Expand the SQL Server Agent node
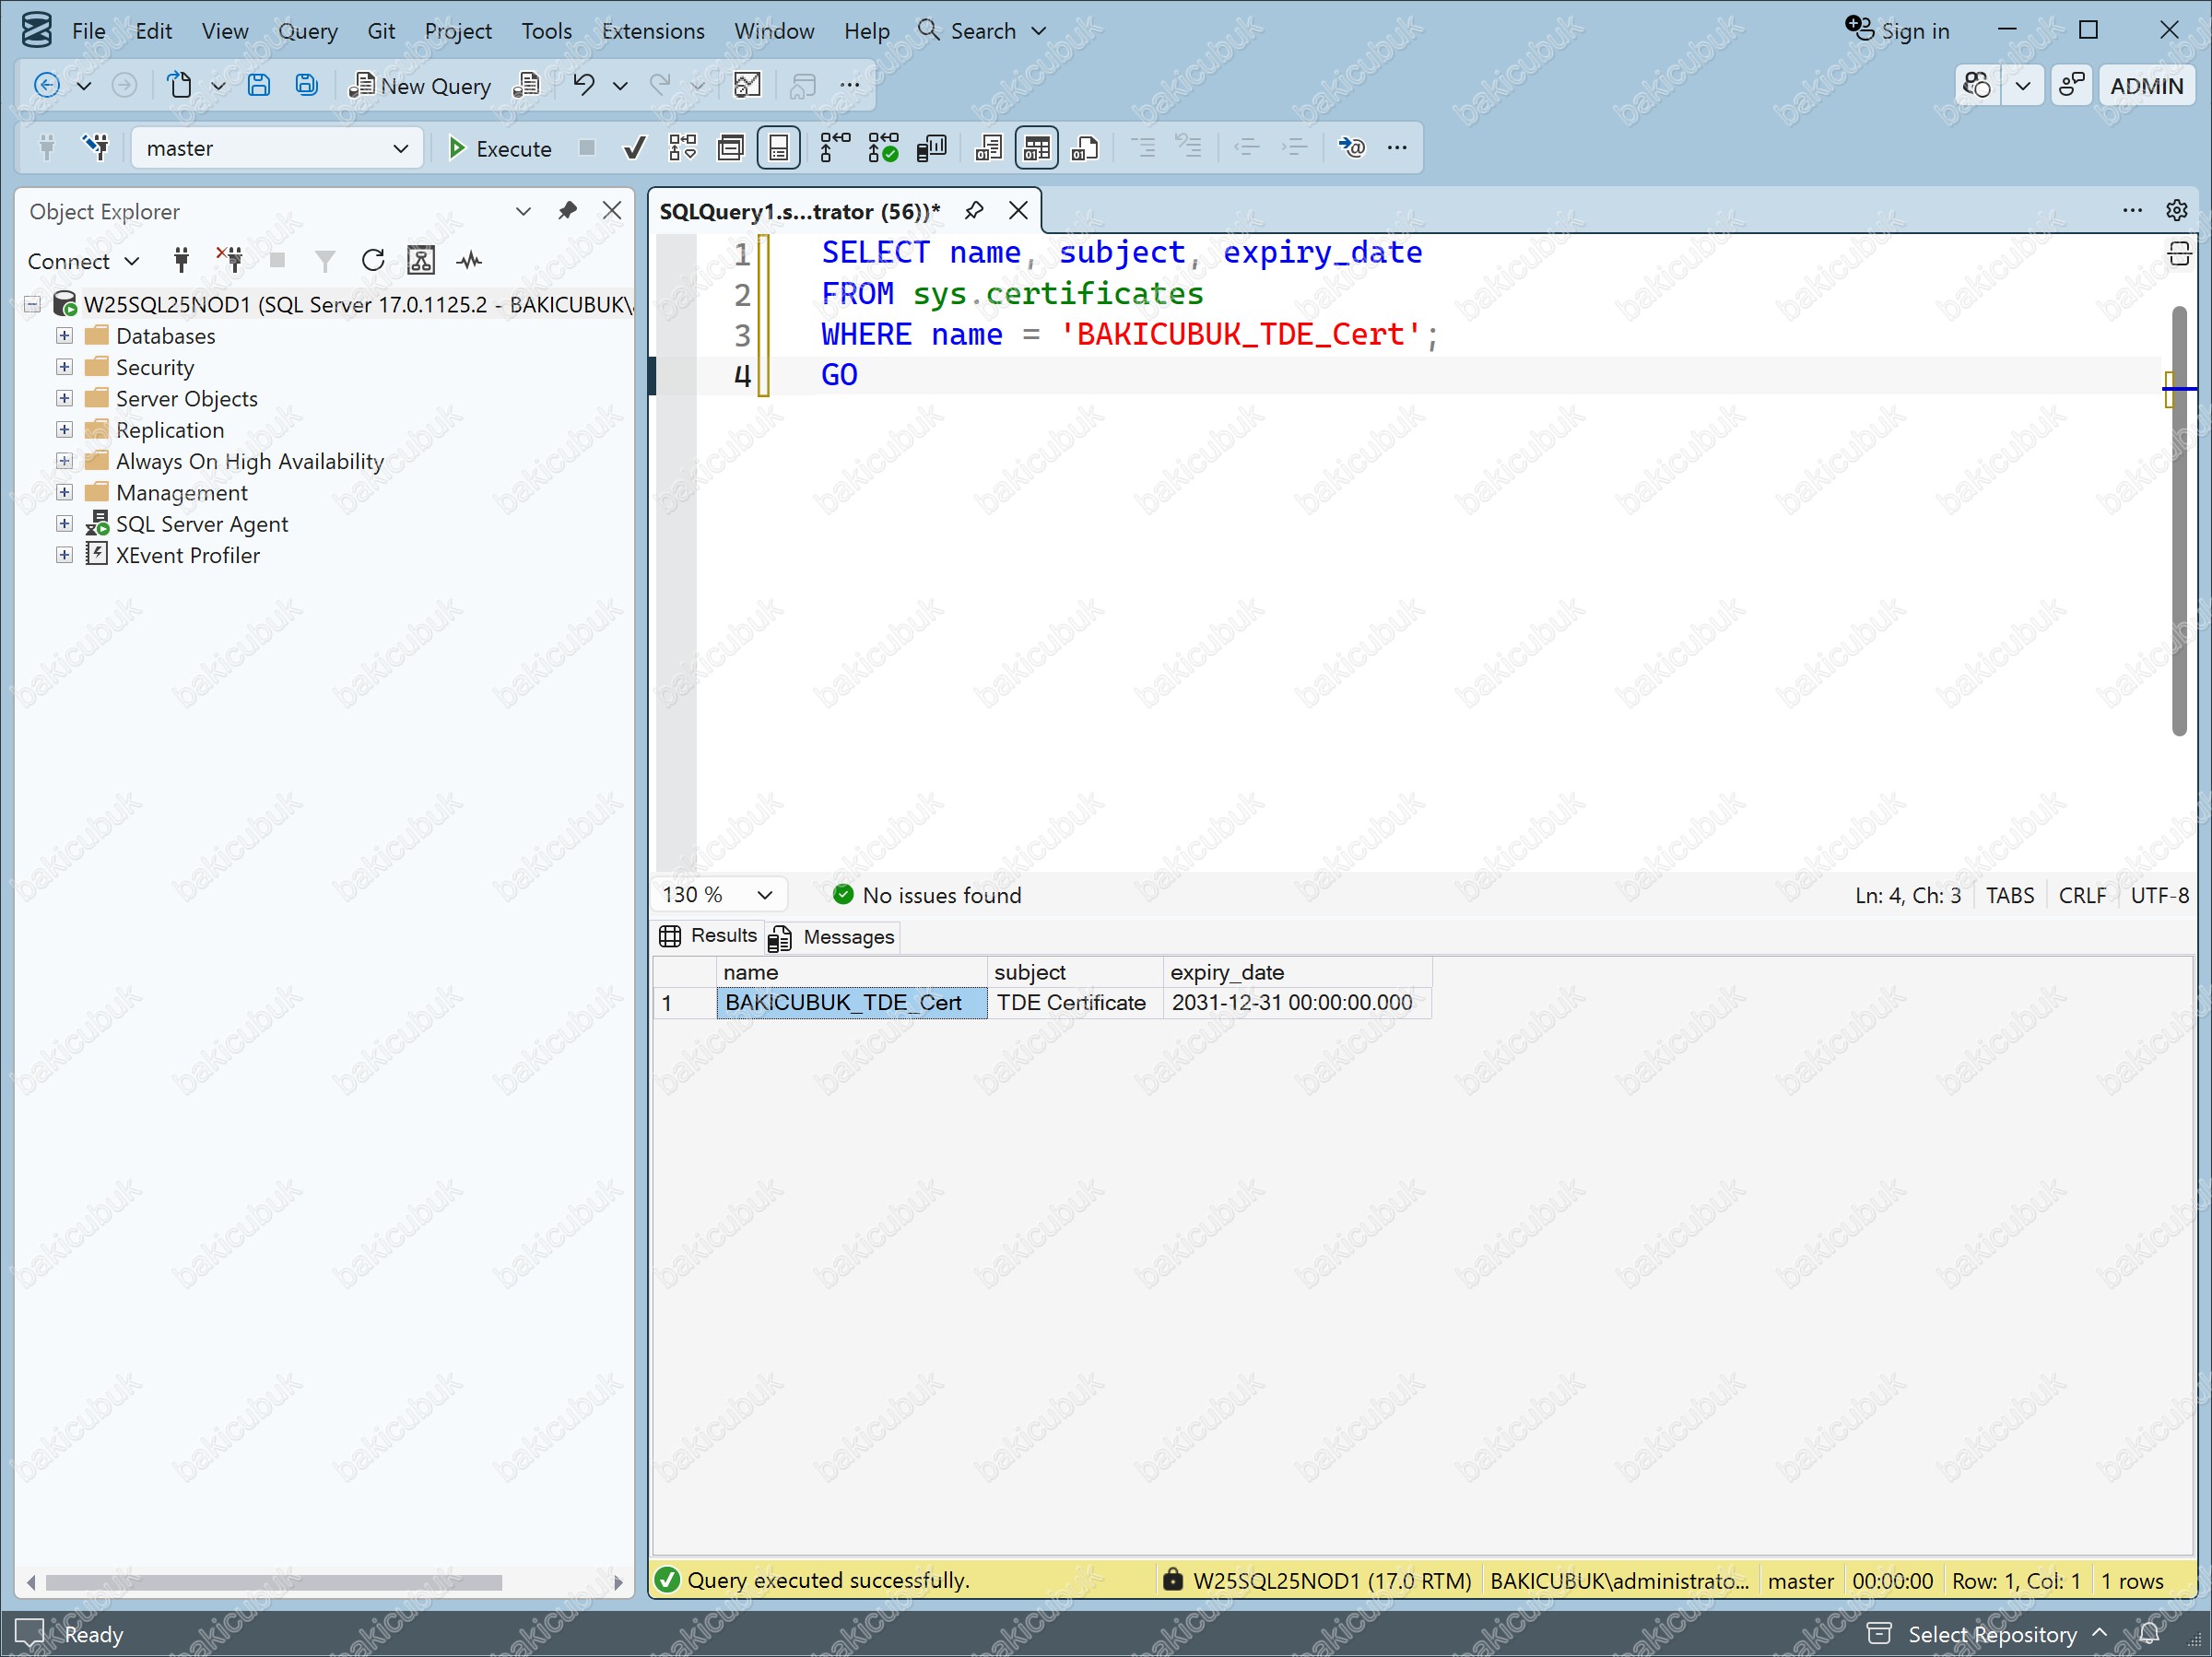Image resolution: width=2212 pixels, height=1657 pixels. 64,524
